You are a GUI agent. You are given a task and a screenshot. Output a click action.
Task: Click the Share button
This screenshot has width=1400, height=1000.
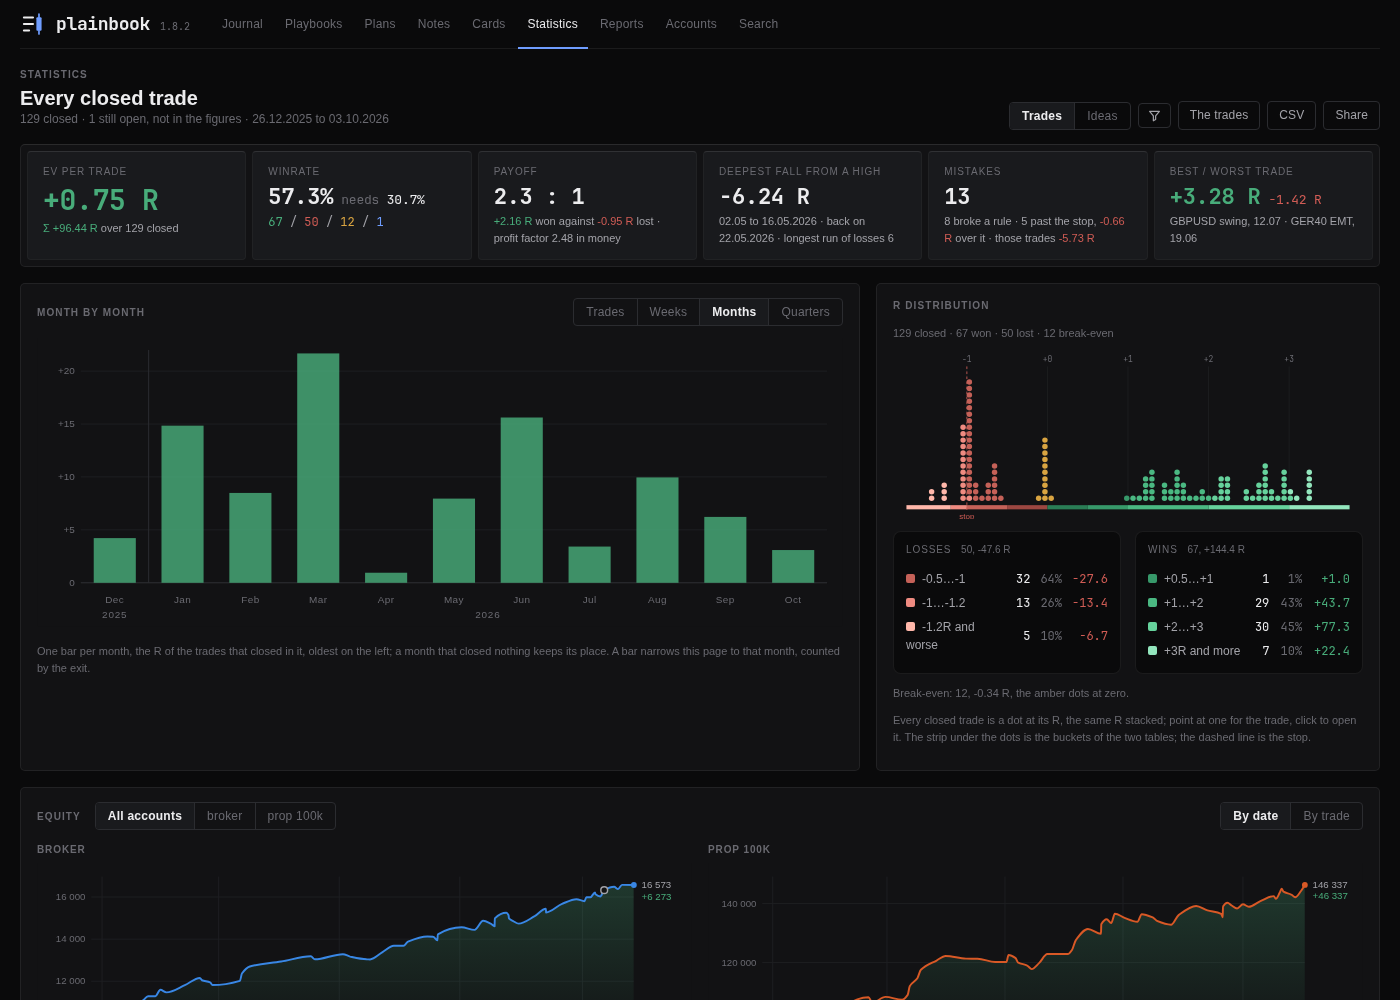pos(1351,115)
